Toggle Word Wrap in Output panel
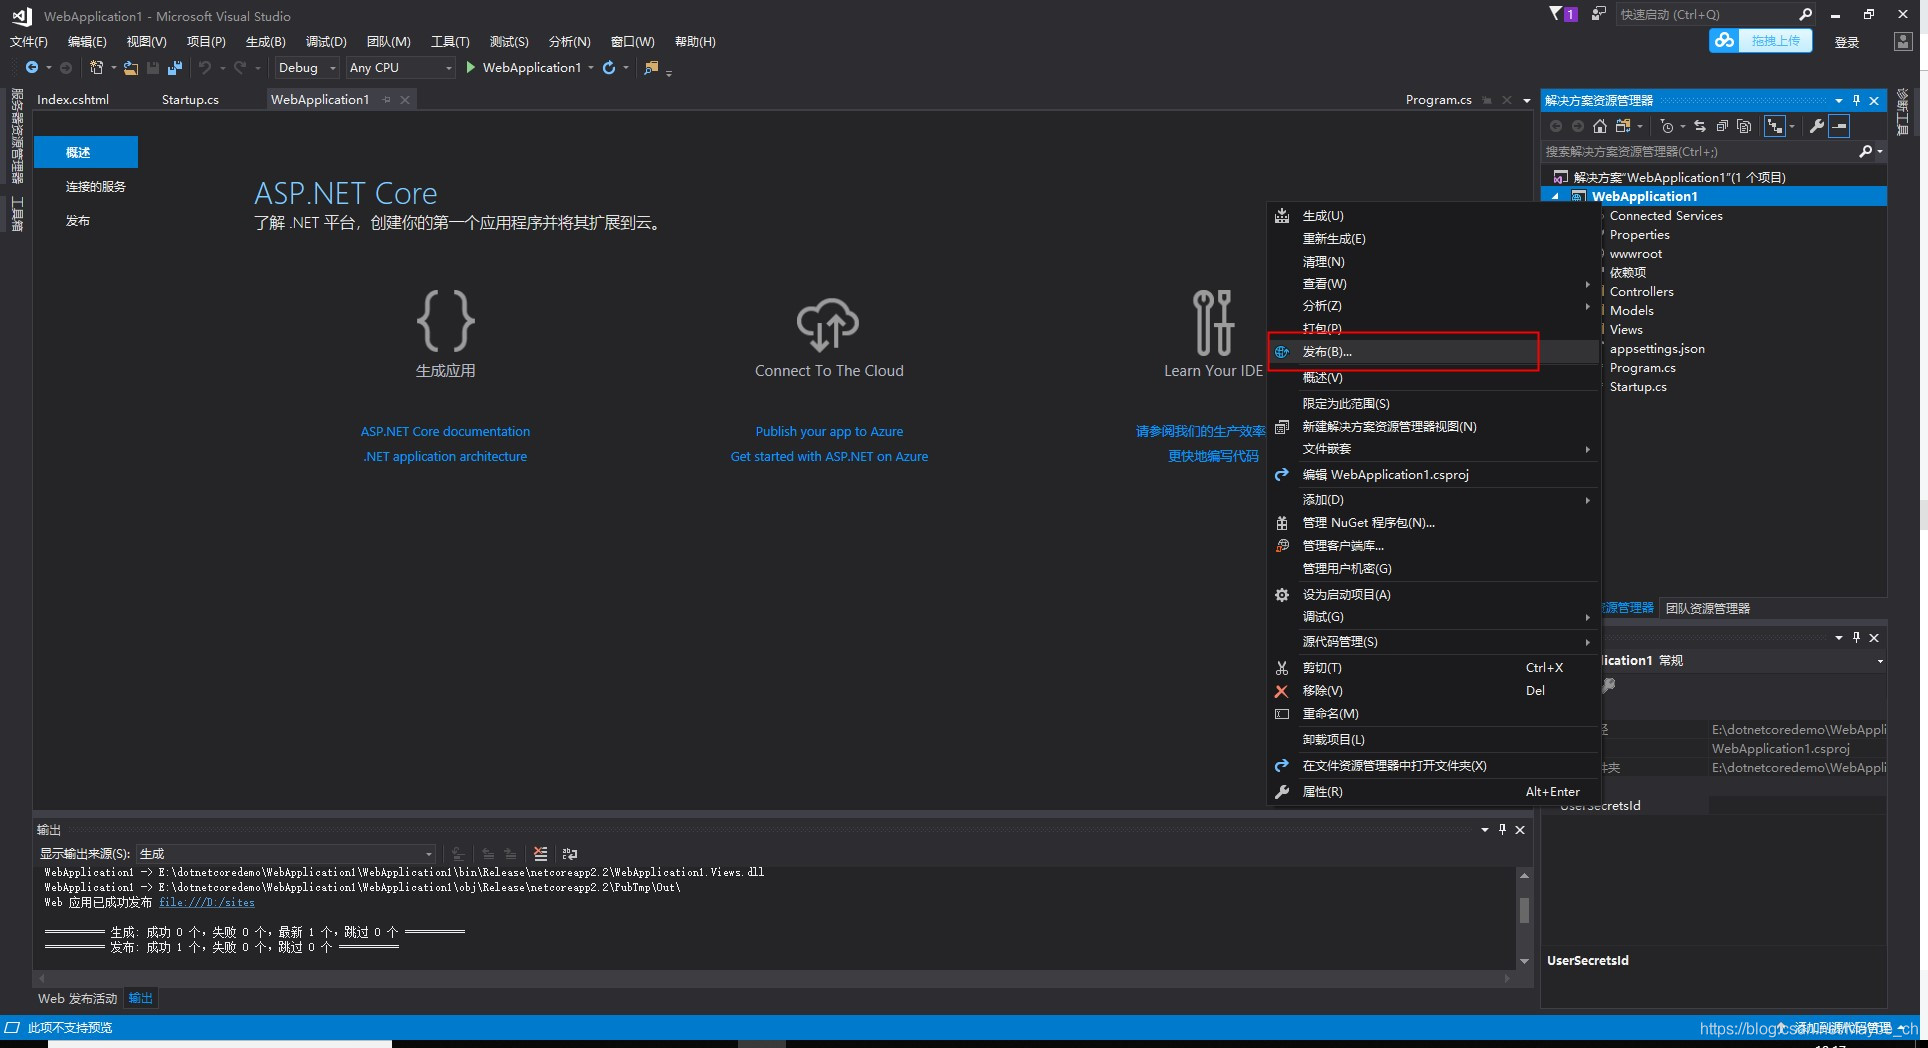The width and height of the screenshot is (1928, 1048). point(570,854)
